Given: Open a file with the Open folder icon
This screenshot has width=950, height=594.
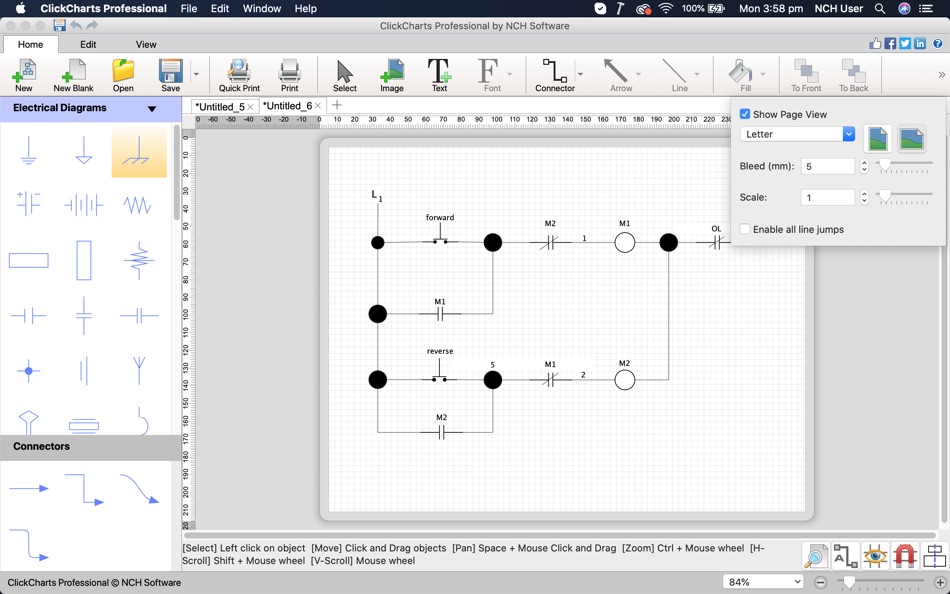Looking at the screenshot, I should coord(123,75).
